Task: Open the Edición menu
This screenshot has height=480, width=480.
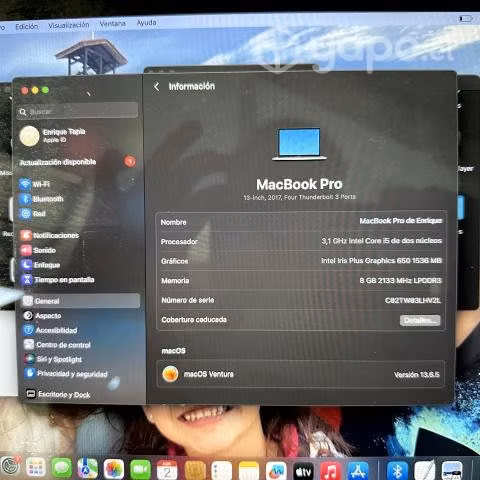Action: click(27, 27)
